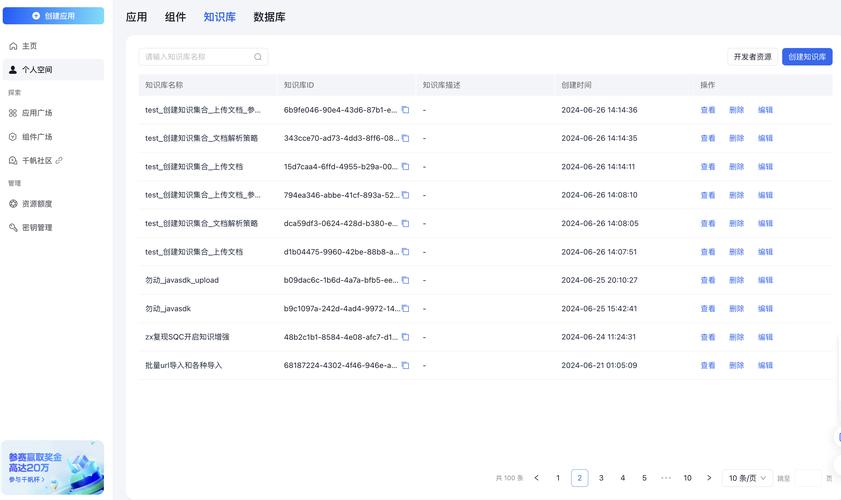Copy the ID of 批量url导入和各种导入

point(406,366)
